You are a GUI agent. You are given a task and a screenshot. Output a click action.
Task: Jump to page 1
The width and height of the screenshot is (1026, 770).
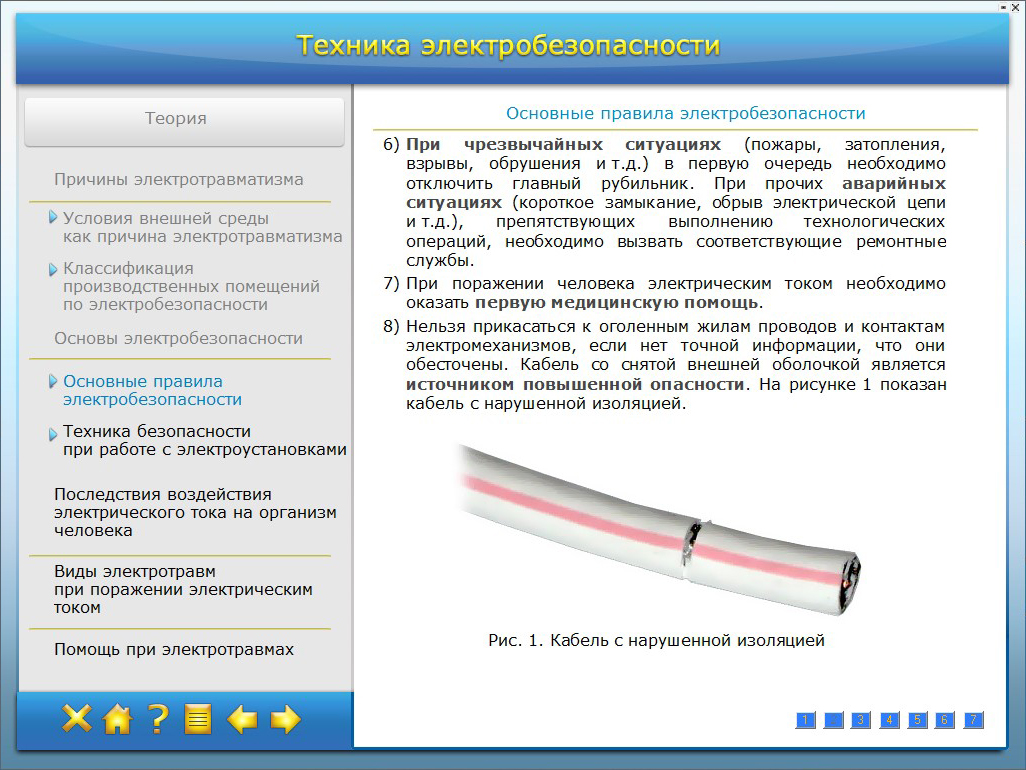point(805,720)
